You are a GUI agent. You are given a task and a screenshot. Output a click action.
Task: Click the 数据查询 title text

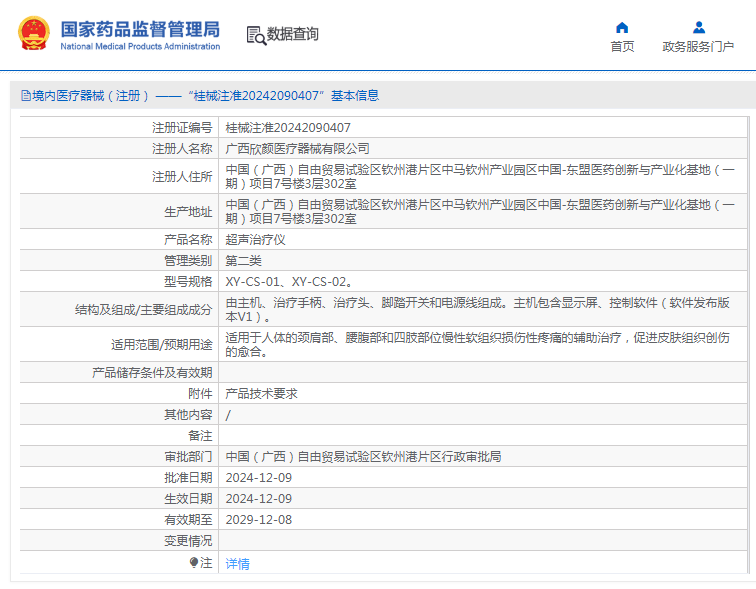pos(293,34)
